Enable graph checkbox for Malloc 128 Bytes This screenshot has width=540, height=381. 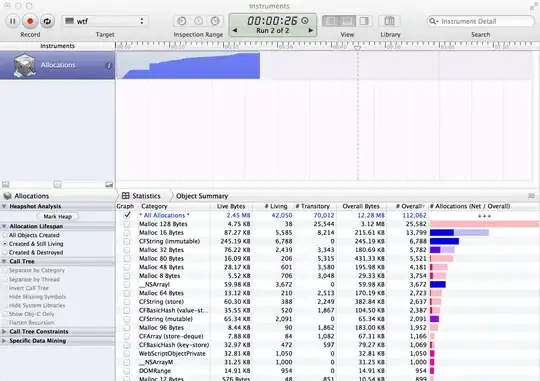(x=127, y=224)
